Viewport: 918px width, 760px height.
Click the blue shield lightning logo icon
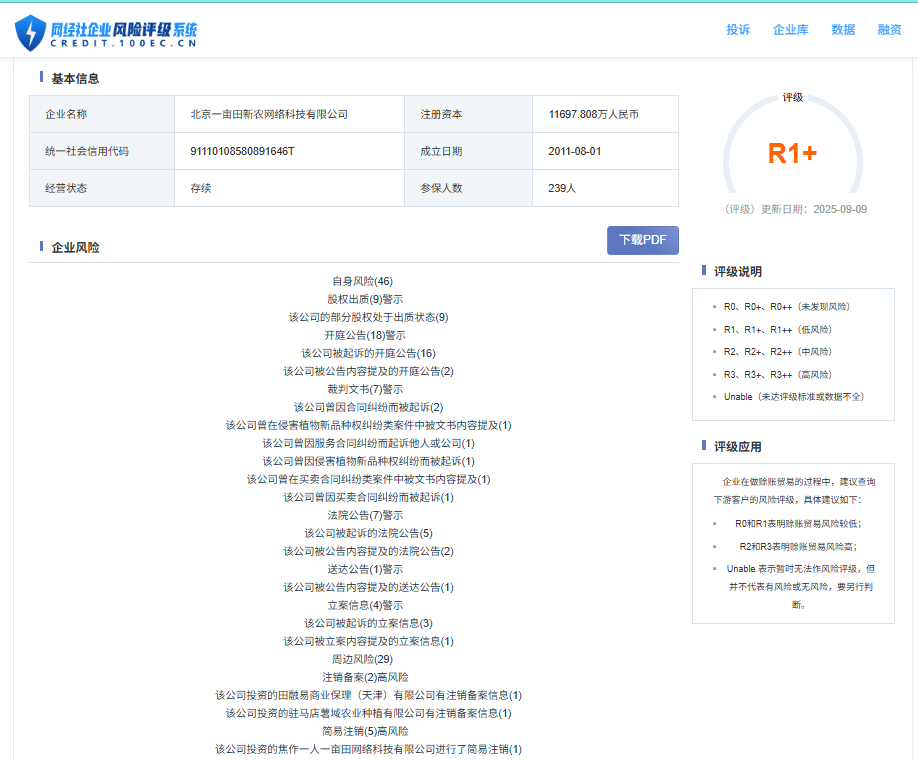tap(30, 33)
